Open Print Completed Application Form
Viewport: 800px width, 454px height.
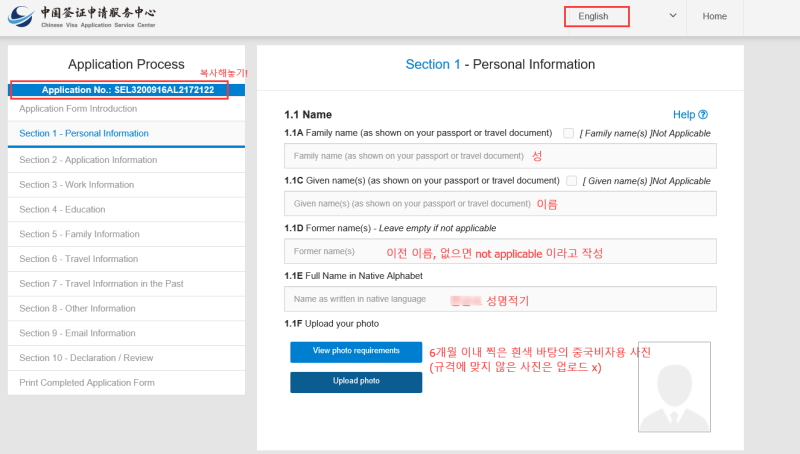127,383
